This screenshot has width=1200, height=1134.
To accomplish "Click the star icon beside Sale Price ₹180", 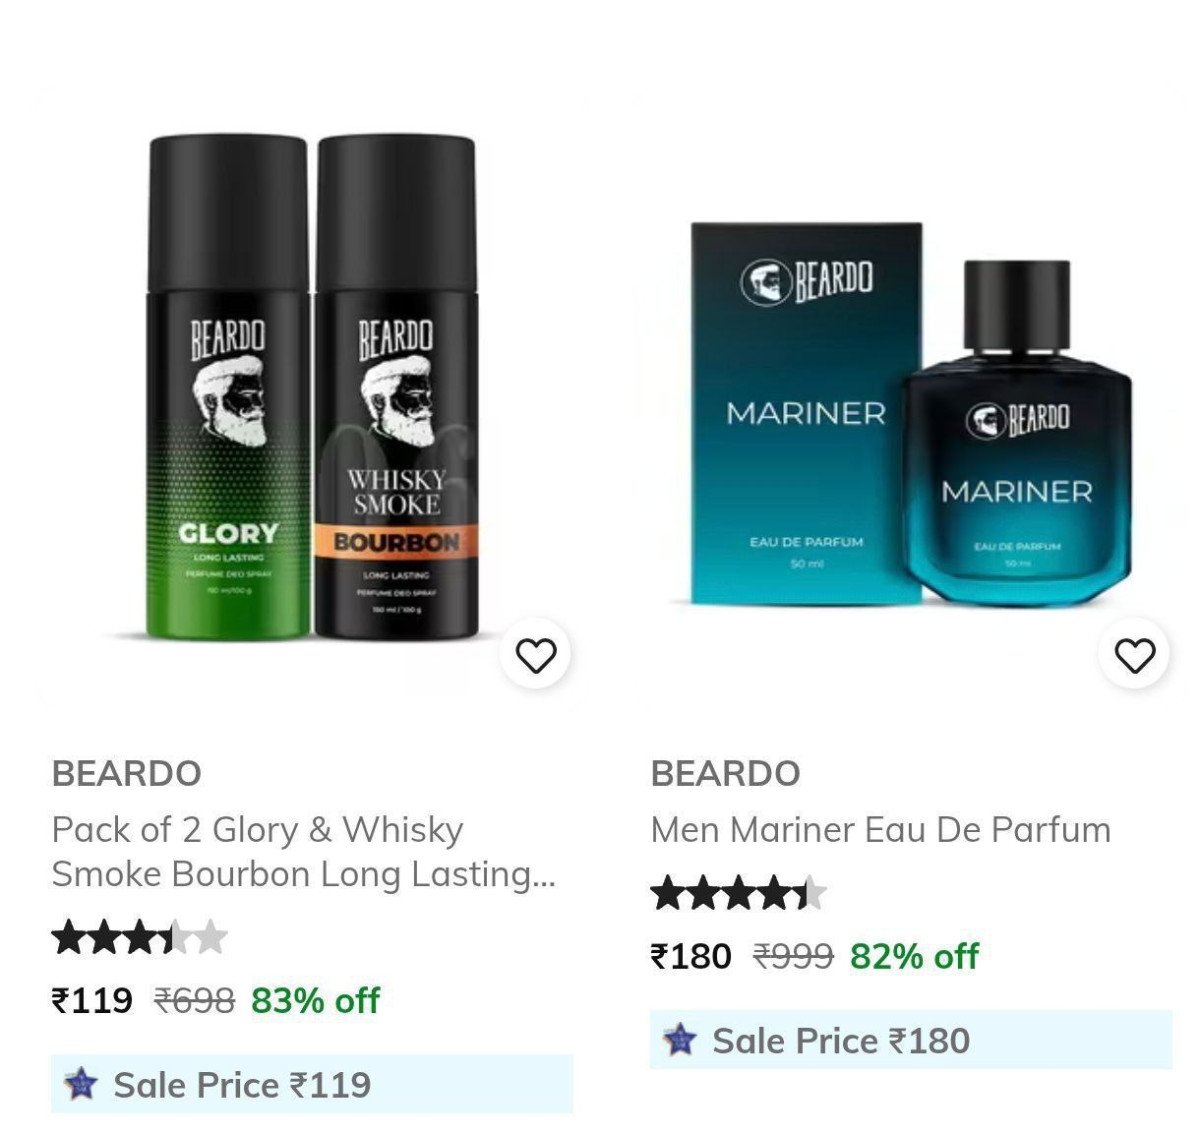I will point(680,1040).
